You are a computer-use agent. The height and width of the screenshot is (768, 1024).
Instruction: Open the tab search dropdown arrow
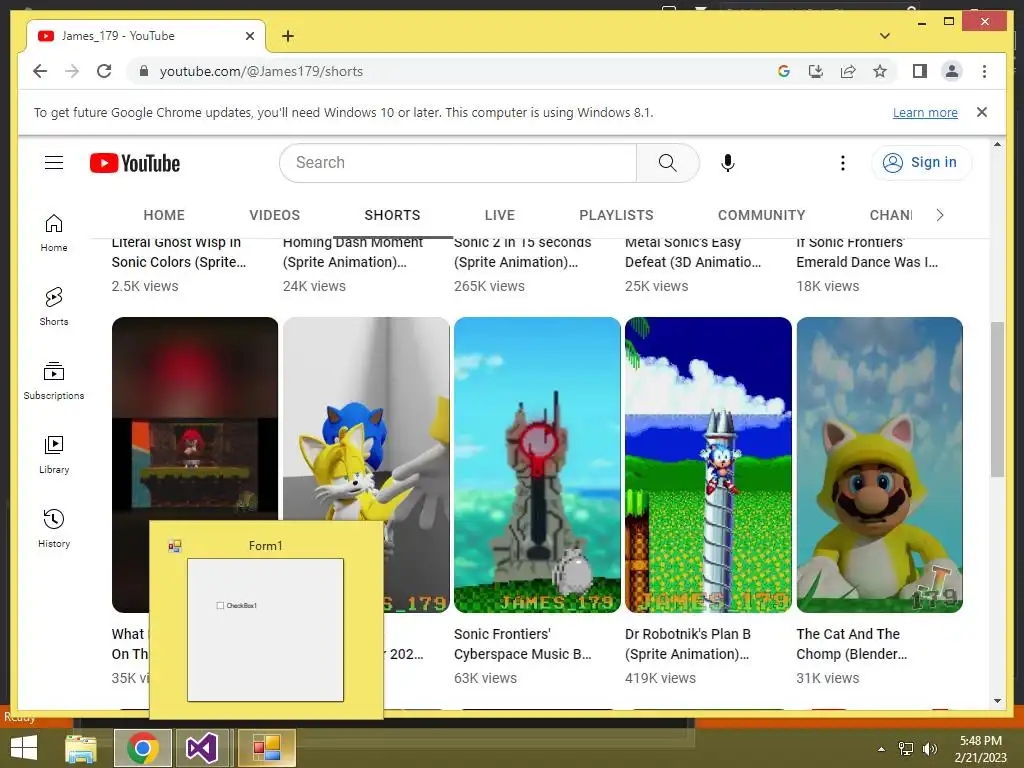coord(885,36)
